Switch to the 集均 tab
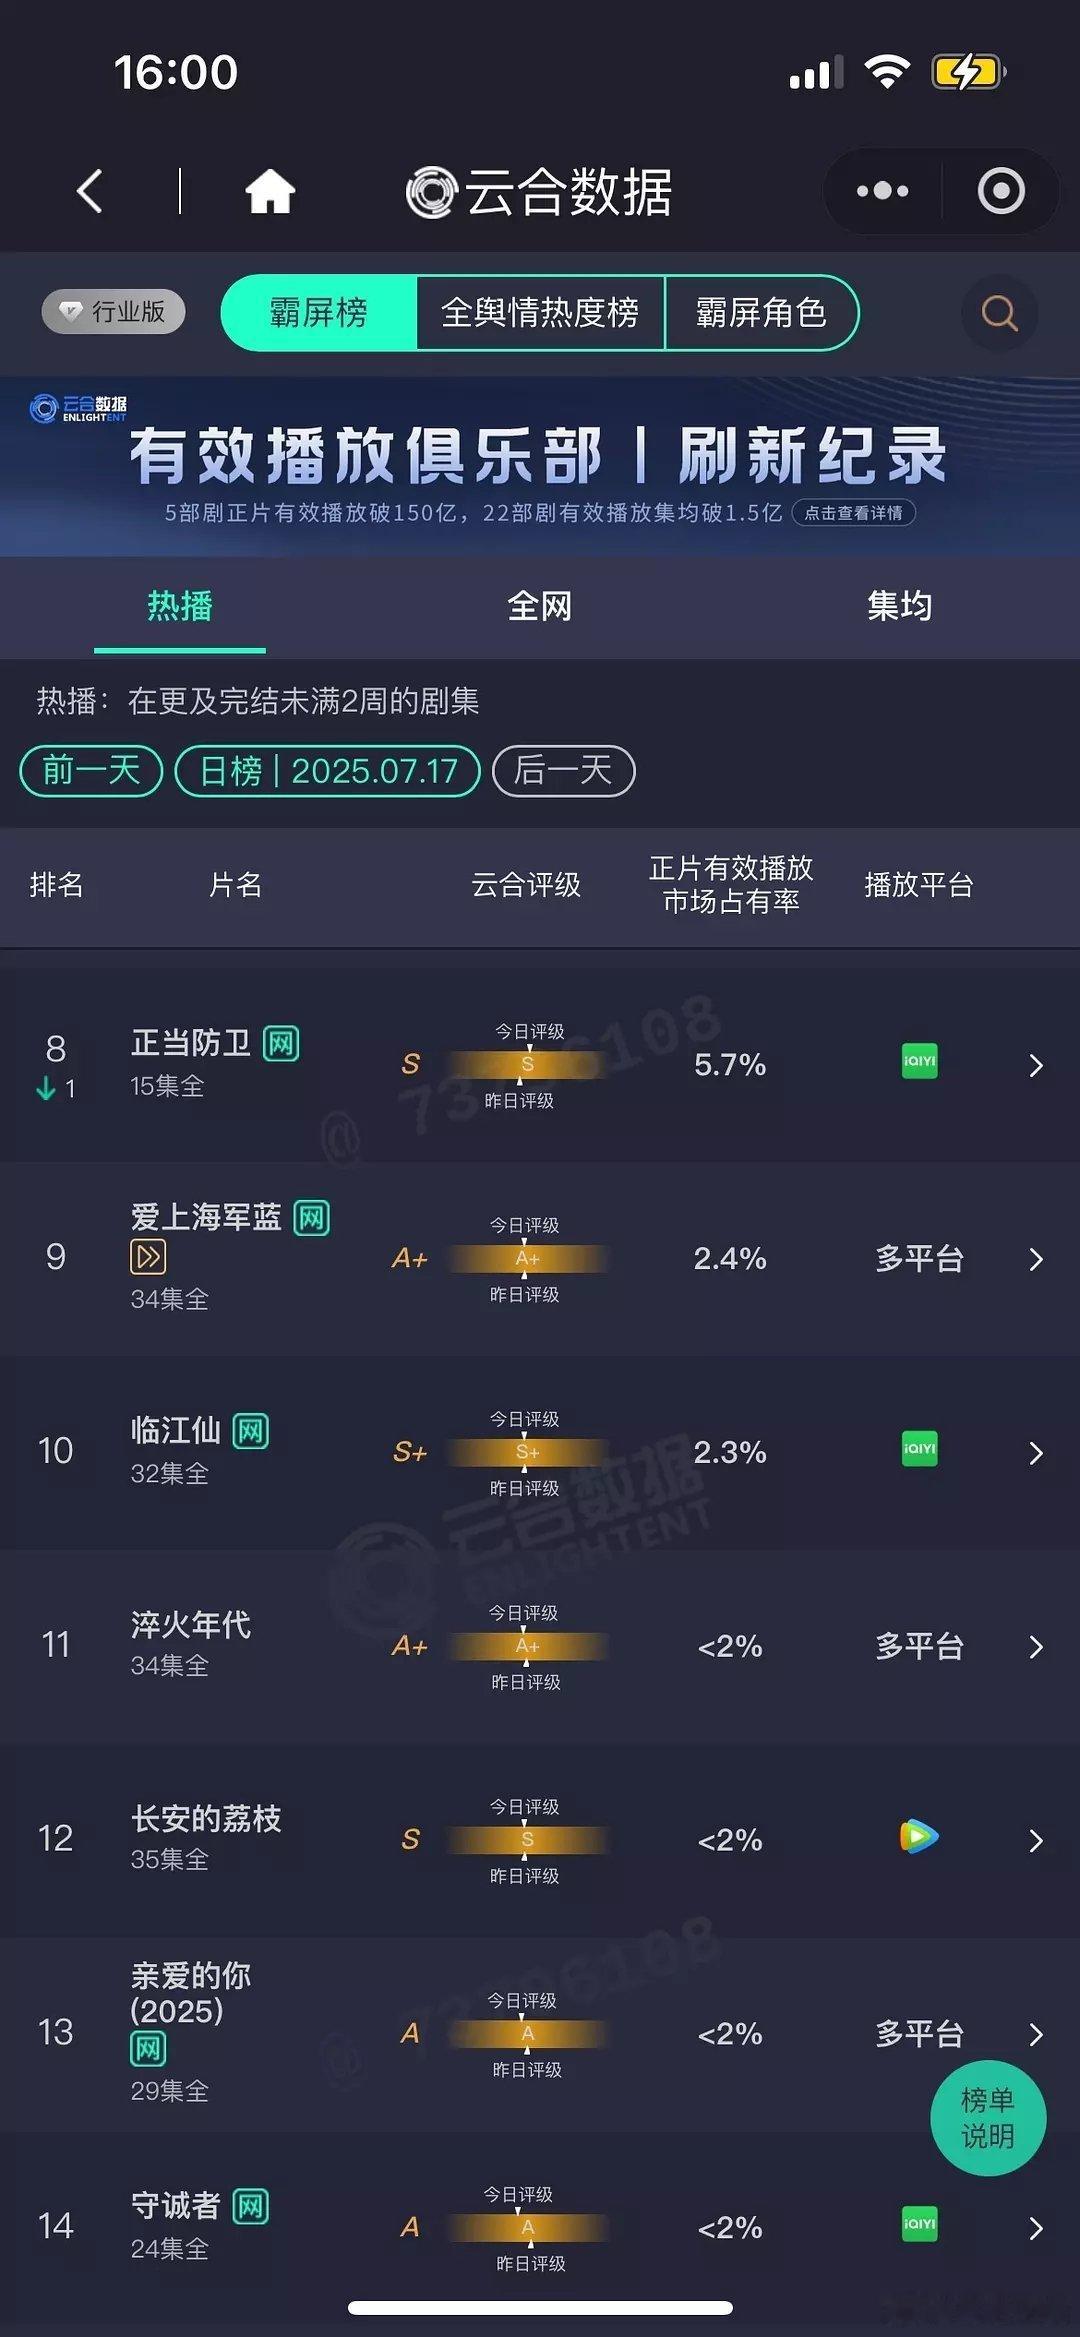 click(x=899, y=606)
